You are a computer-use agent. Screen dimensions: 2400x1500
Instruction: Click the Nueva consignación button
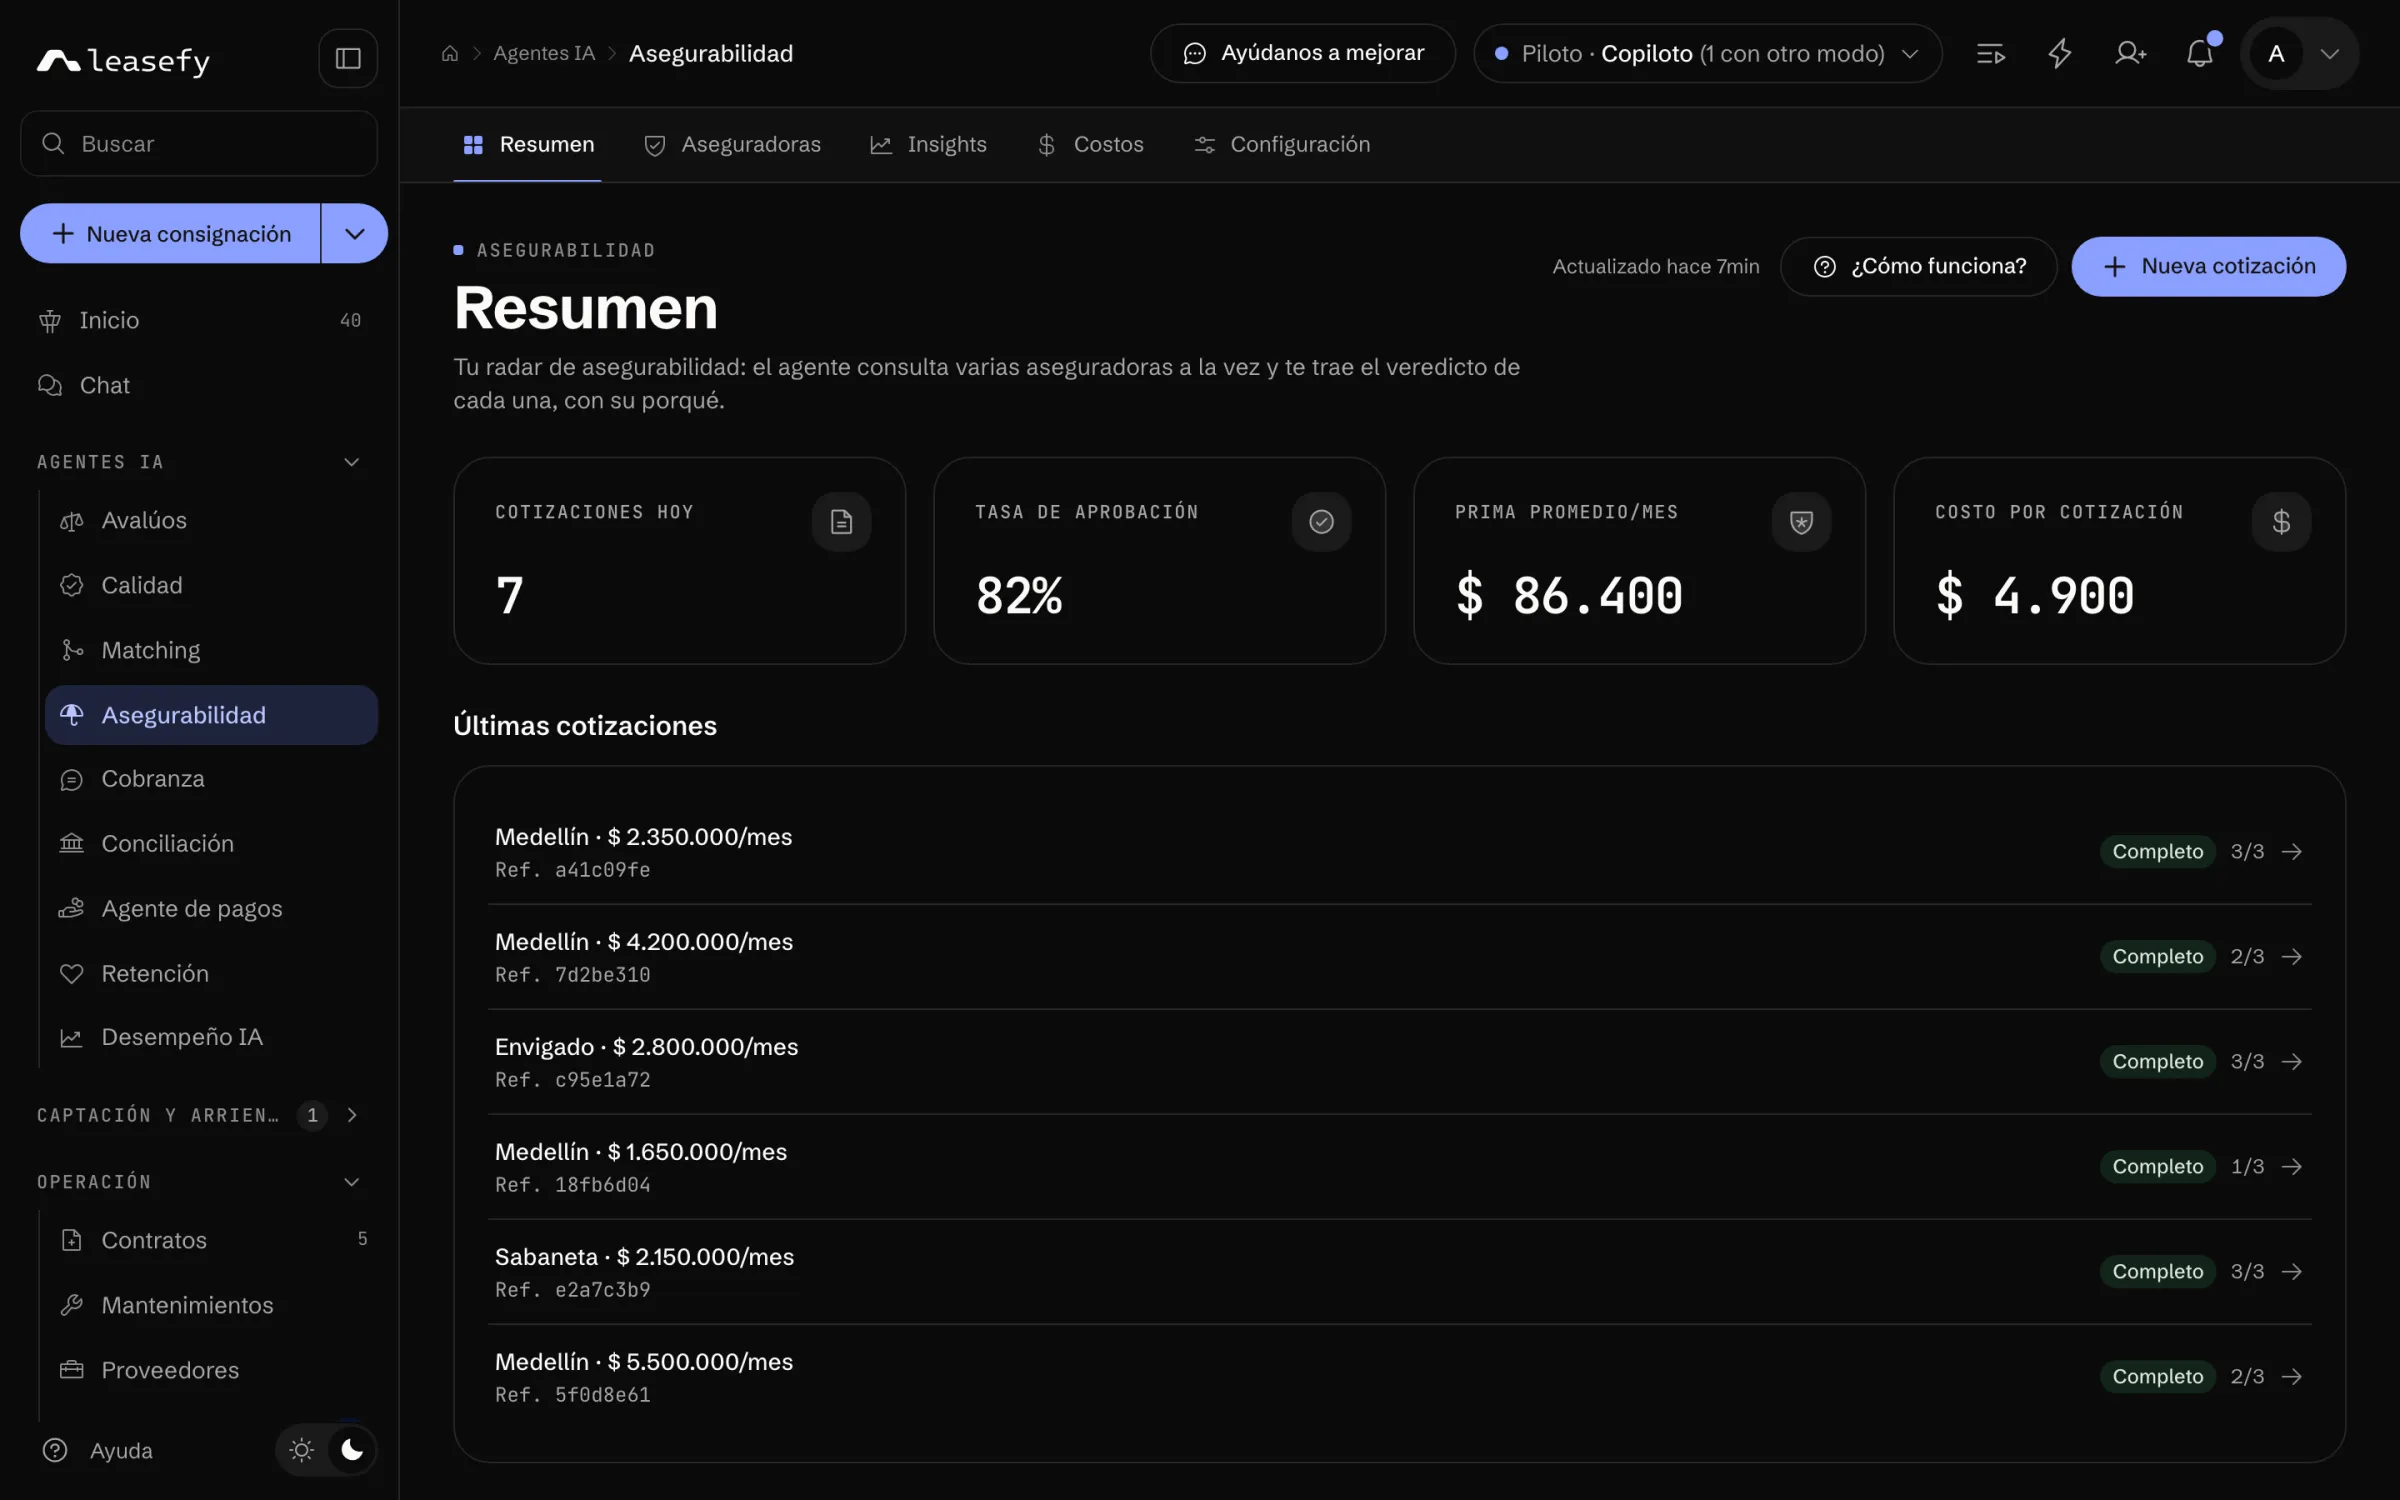tap(171, 233)
